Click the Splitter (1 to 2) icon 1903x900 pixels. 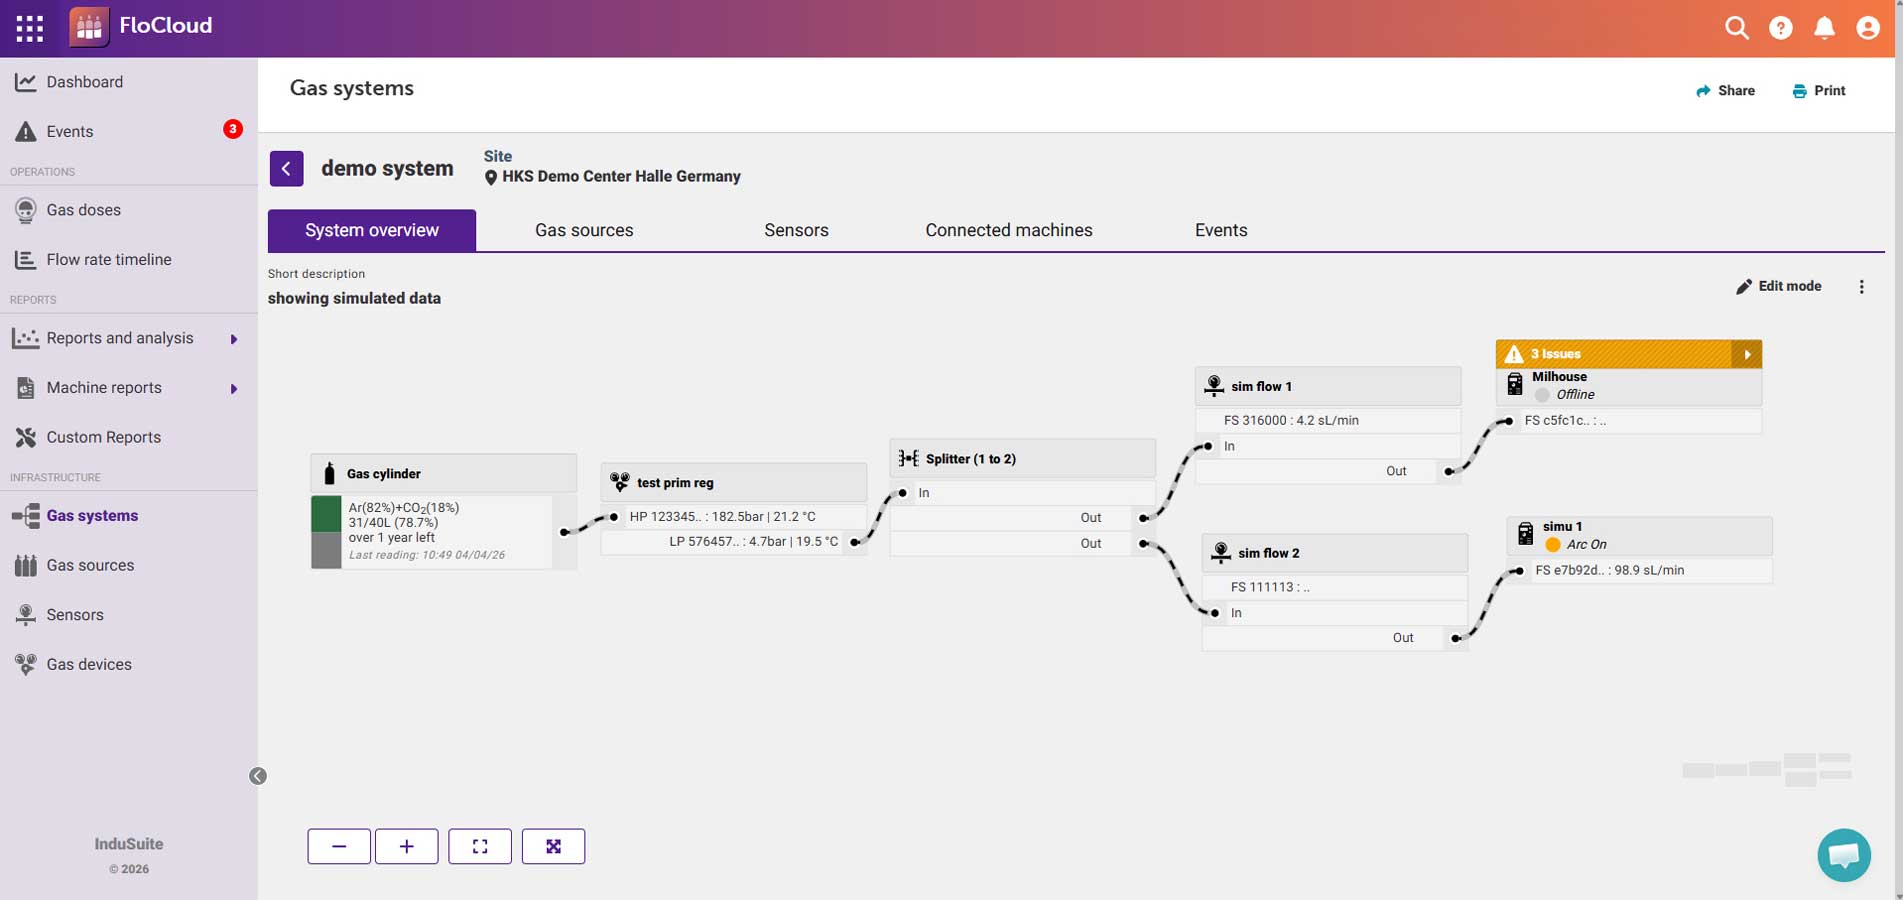tap(908, 458)
